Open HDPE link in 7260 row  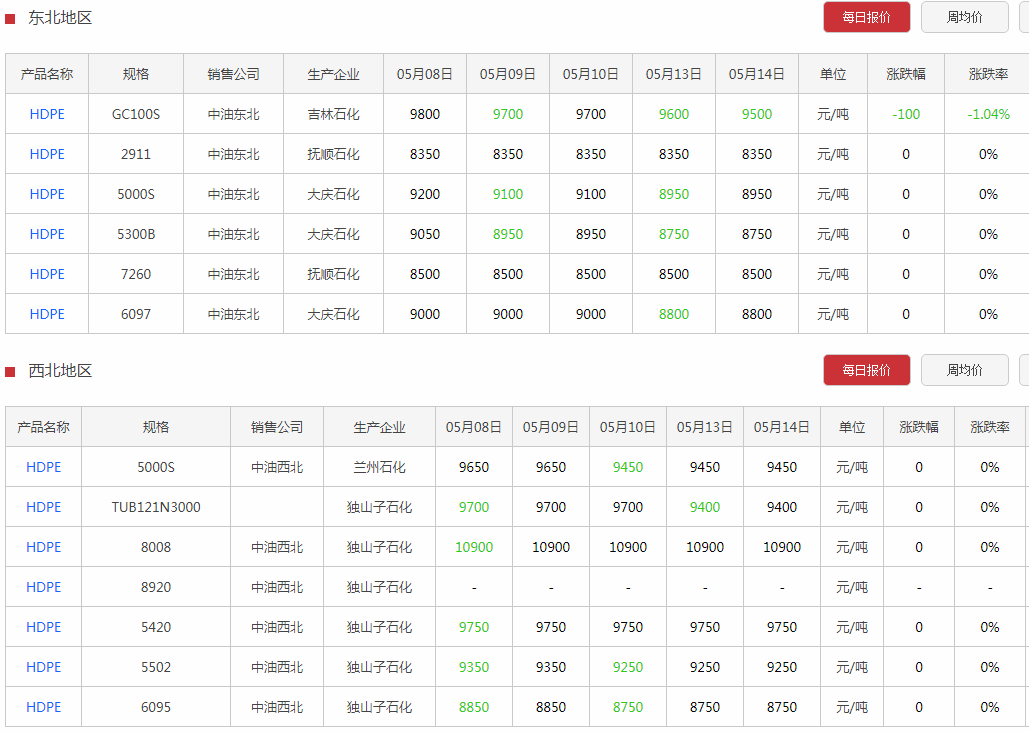click(47, 274)
